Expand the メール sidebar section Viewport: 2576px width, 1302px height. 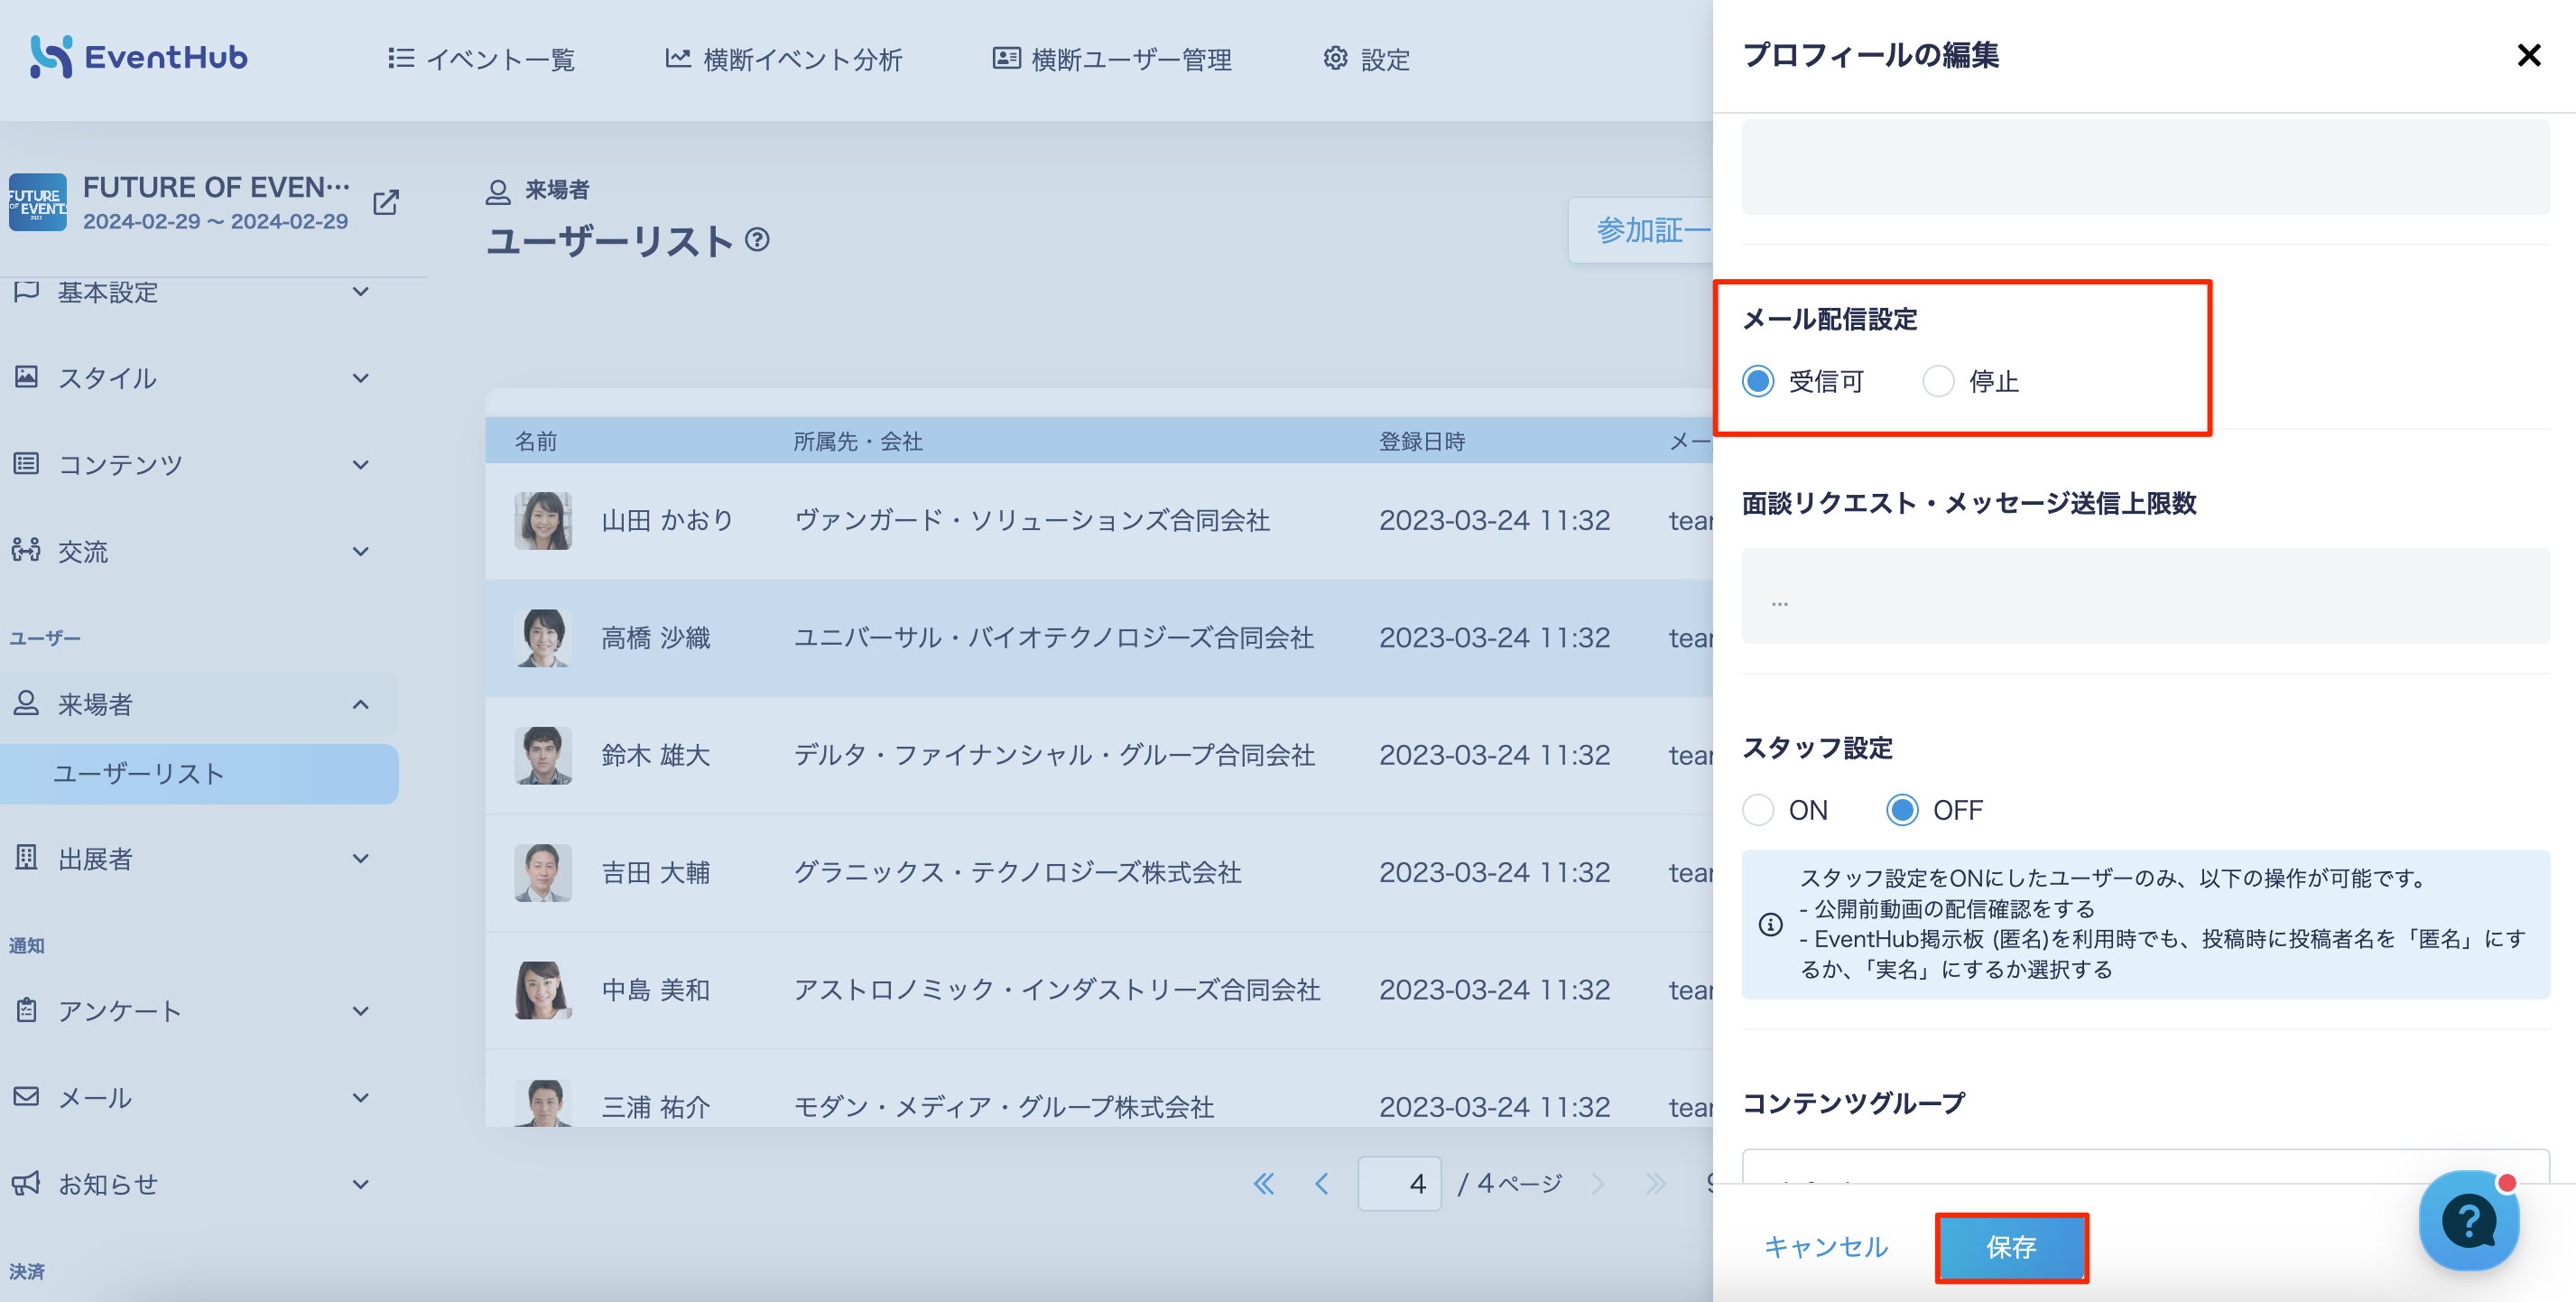(x=192, y=1097)
